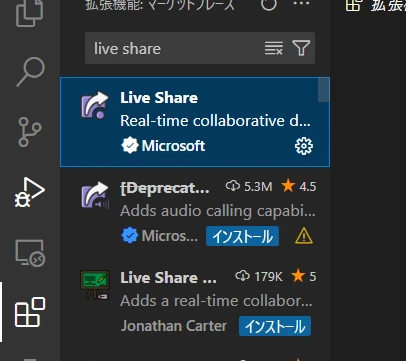Image resolution: width=406 pixels, height=361 pixels.
Task: Click the extensions list scrollbar thumb
Action: point(323,90)
